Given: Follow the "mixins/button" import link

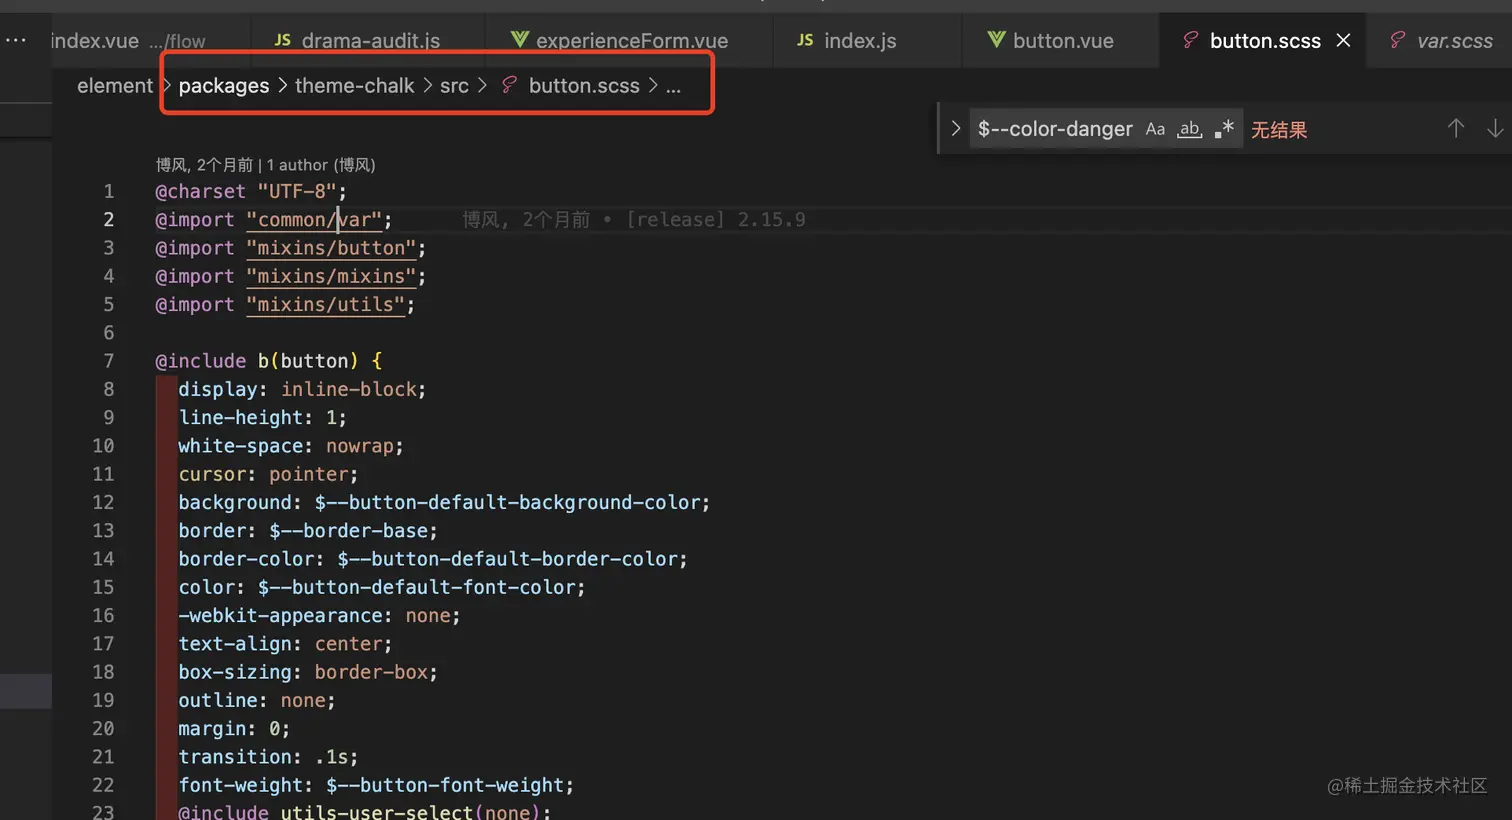Looking at the screenshot, I should click(x=331, y=248).
